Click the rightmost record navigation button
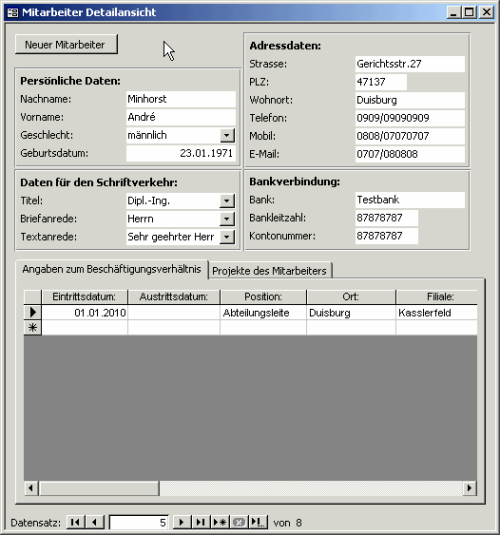Viewport: 500px width, 535px height. click(x=258, y=522)
